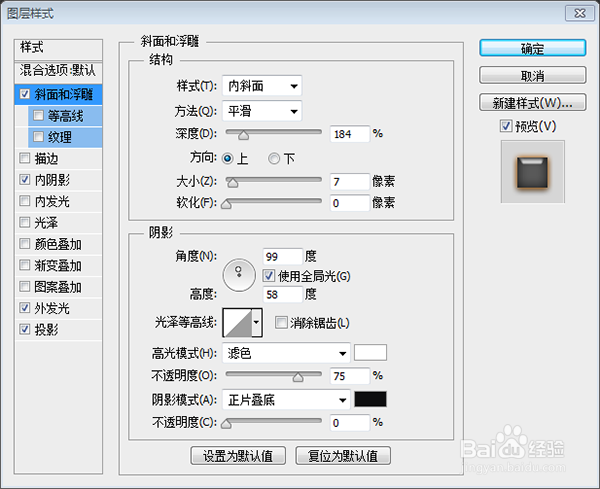The width and height of the screenshot is (600, 489).
Task: Tick the 内发光 checkbox
Action: point(25,201)
